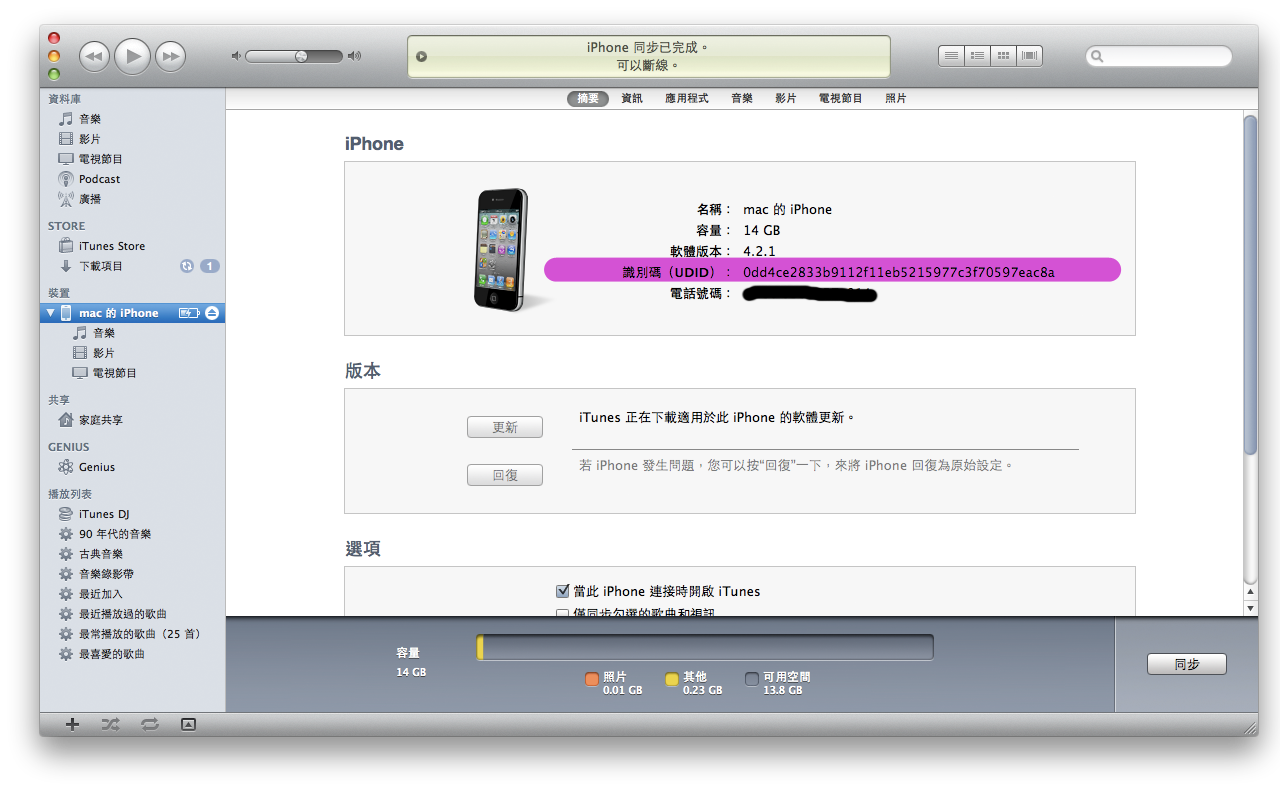Click the Previous track rewind button
Image resolution: width=1280 pixels, height=791 pixels.
tap(94, 56)
